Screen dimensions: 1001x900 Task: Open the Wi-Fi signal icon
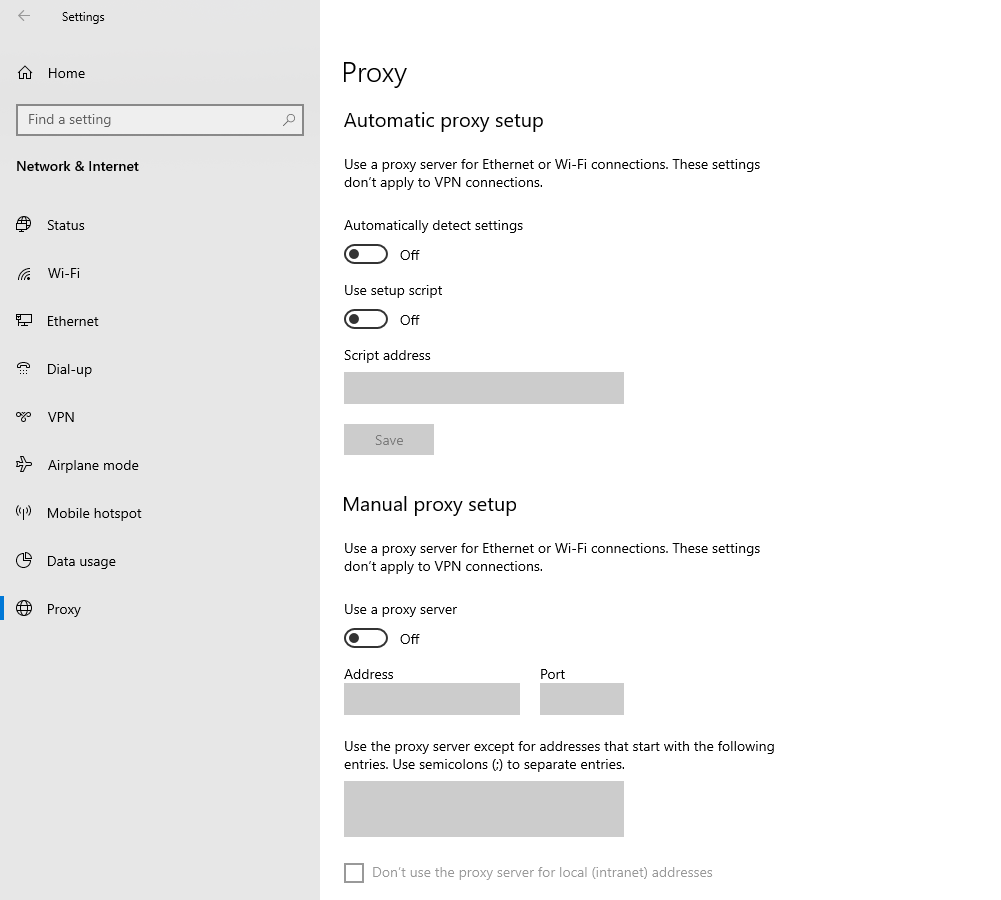[x=24, y=273]
